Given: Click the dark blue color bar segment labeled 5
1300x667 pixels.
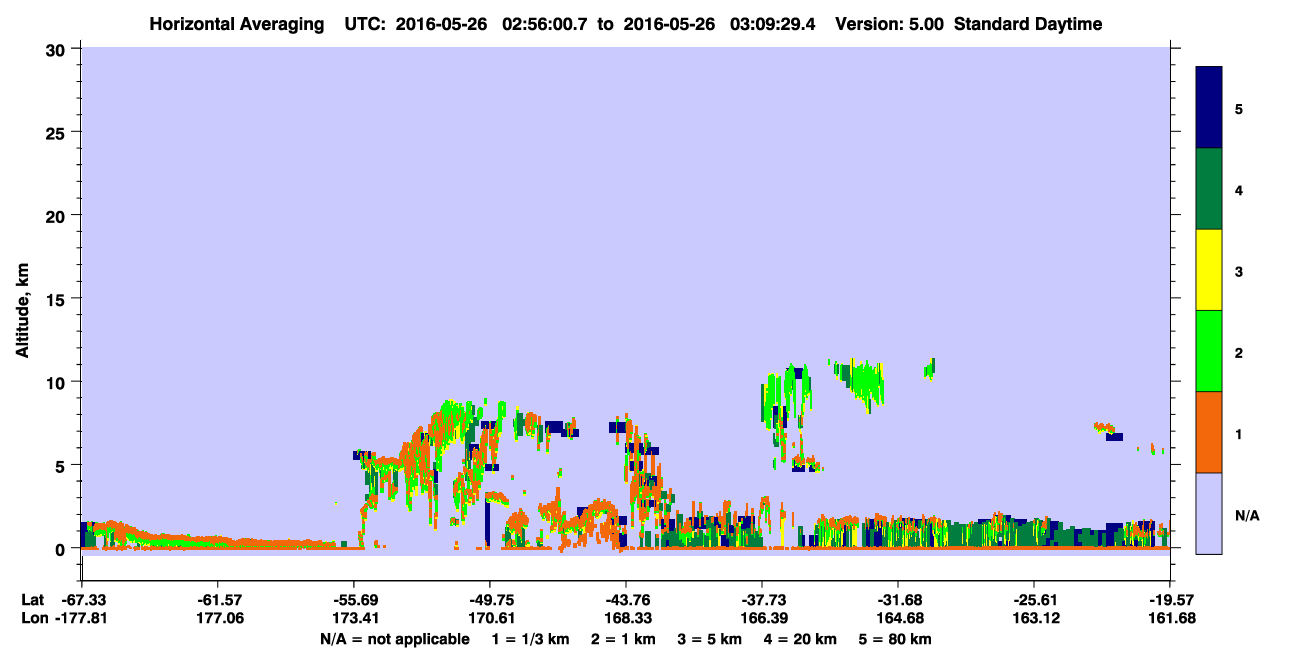Looking at the screenshot, I should tap(1209, 108).
